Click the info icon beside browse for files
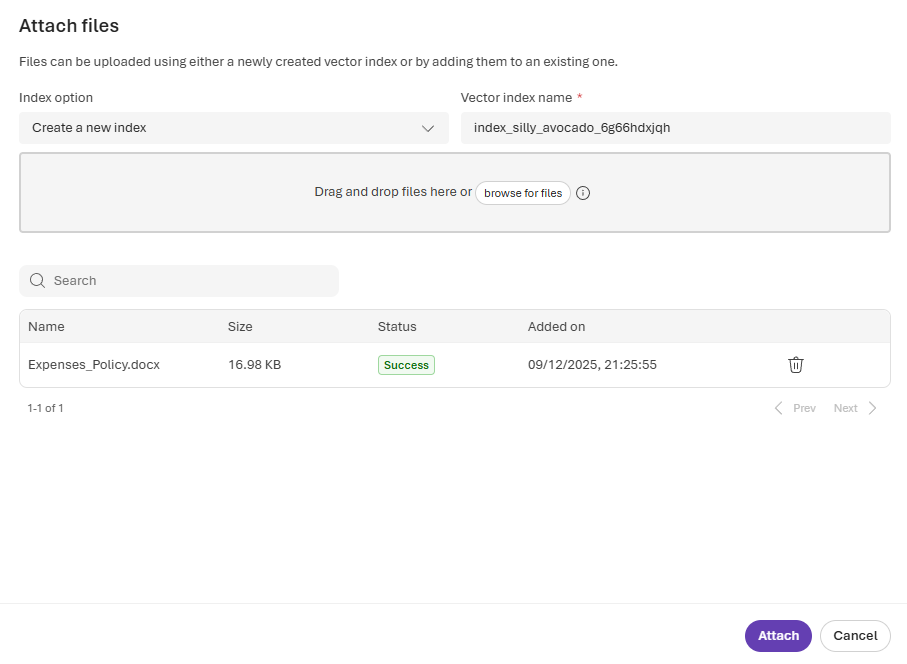The height and width of the screenshot is (664, 907). tap(583, 193)
